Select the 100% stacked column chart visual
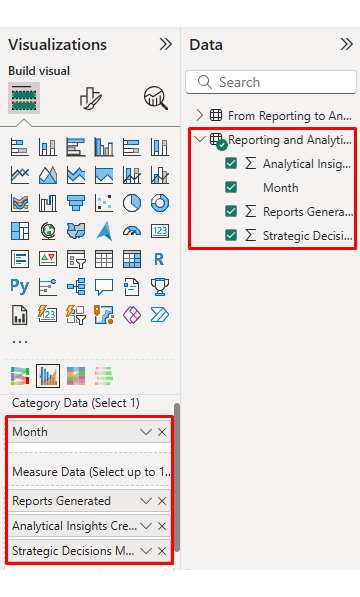 [x=160, y=147]
